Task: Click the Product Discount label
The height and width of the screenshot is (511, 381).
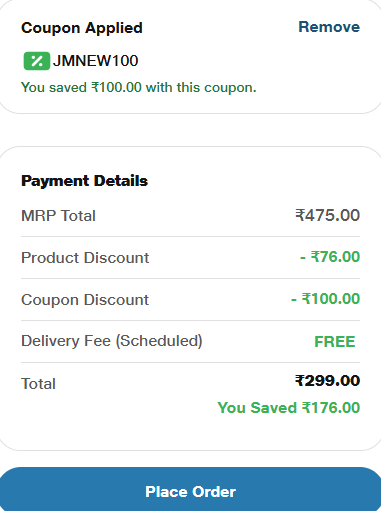Action: [x=85, y=258]
